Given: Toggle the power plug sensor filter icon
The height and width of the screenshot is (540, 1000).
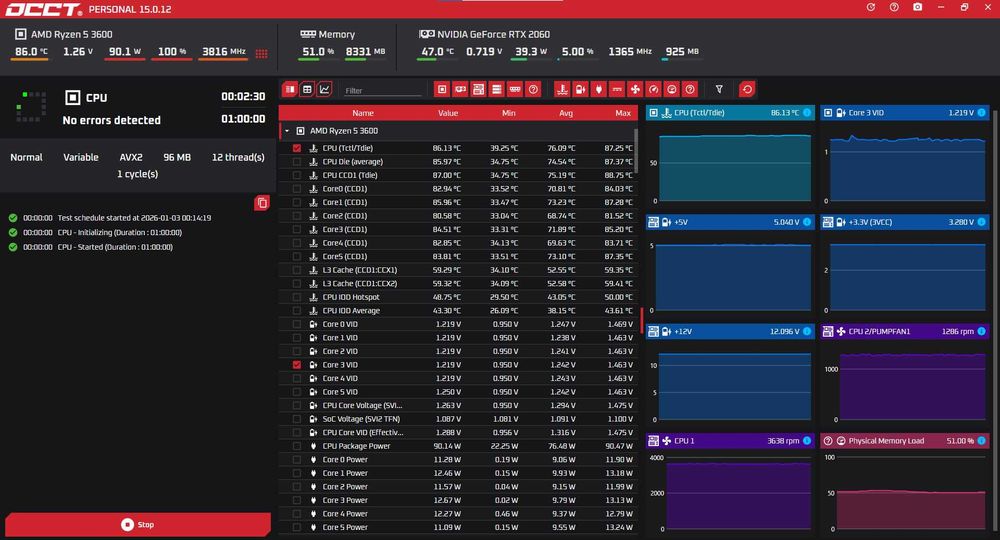Looking at the screenshot, I should pos(598,89).
